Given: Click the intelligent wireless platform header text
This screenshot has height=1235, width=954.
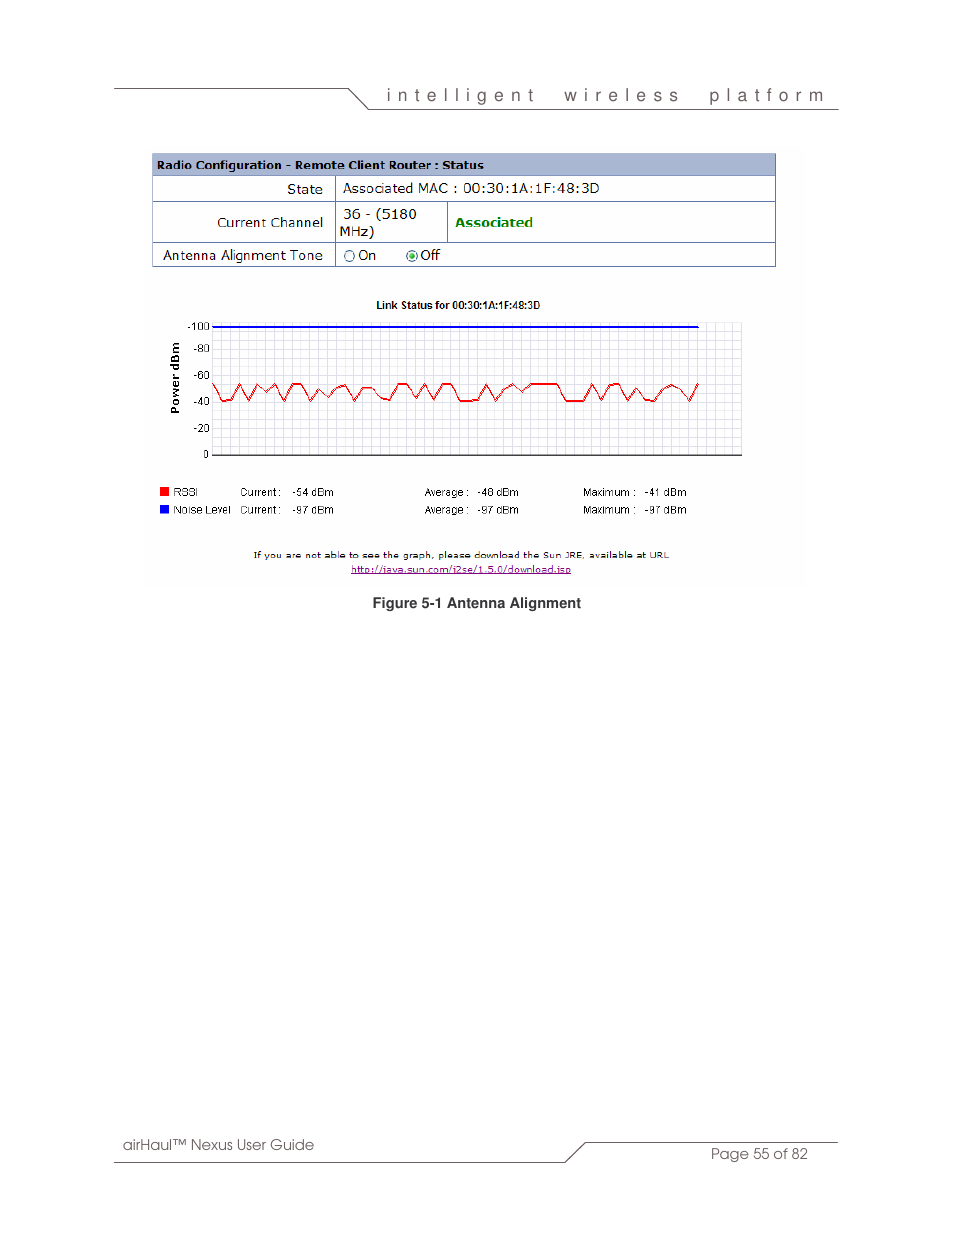Looking at the screenshot, I should click(606, 96).
